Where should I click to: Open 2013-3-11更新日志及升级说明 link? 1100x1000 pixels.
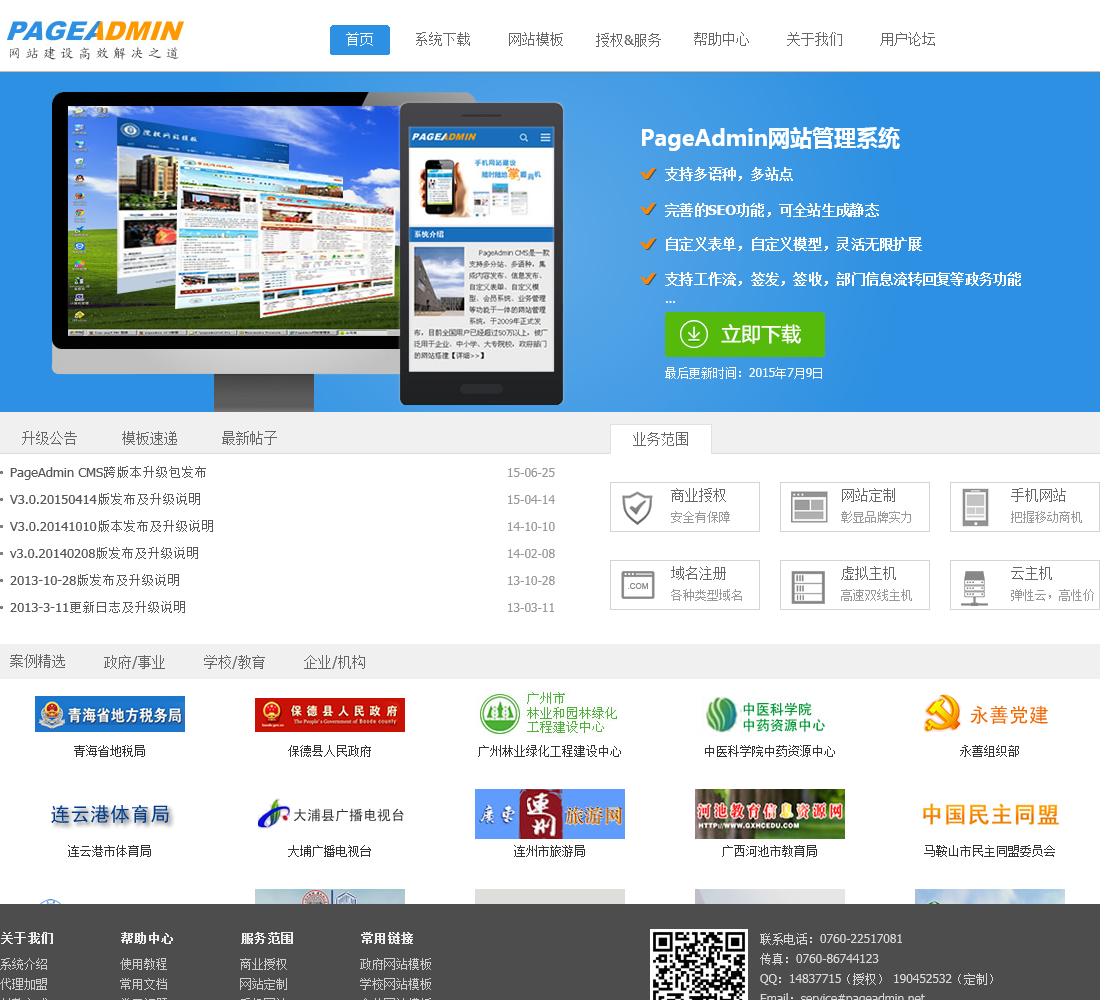click(98, 607)
